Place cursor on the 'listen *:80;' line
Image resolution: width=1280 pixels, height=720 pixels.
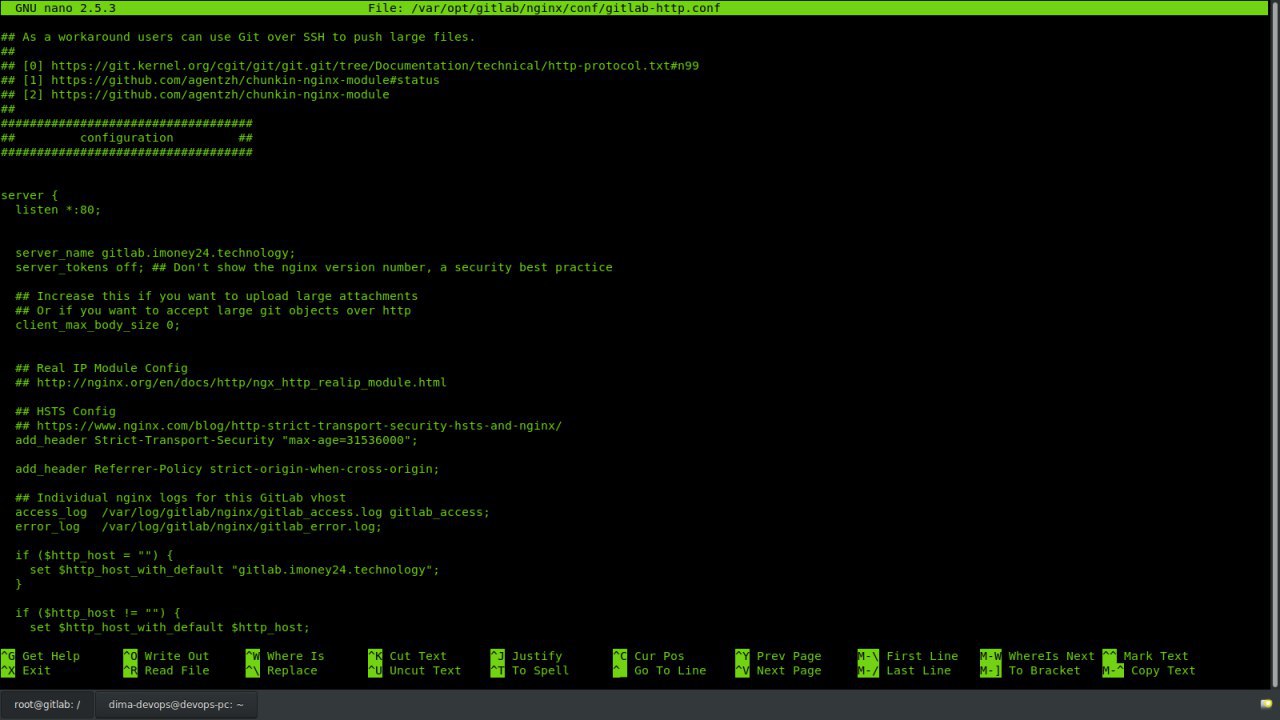pos(58,210)
